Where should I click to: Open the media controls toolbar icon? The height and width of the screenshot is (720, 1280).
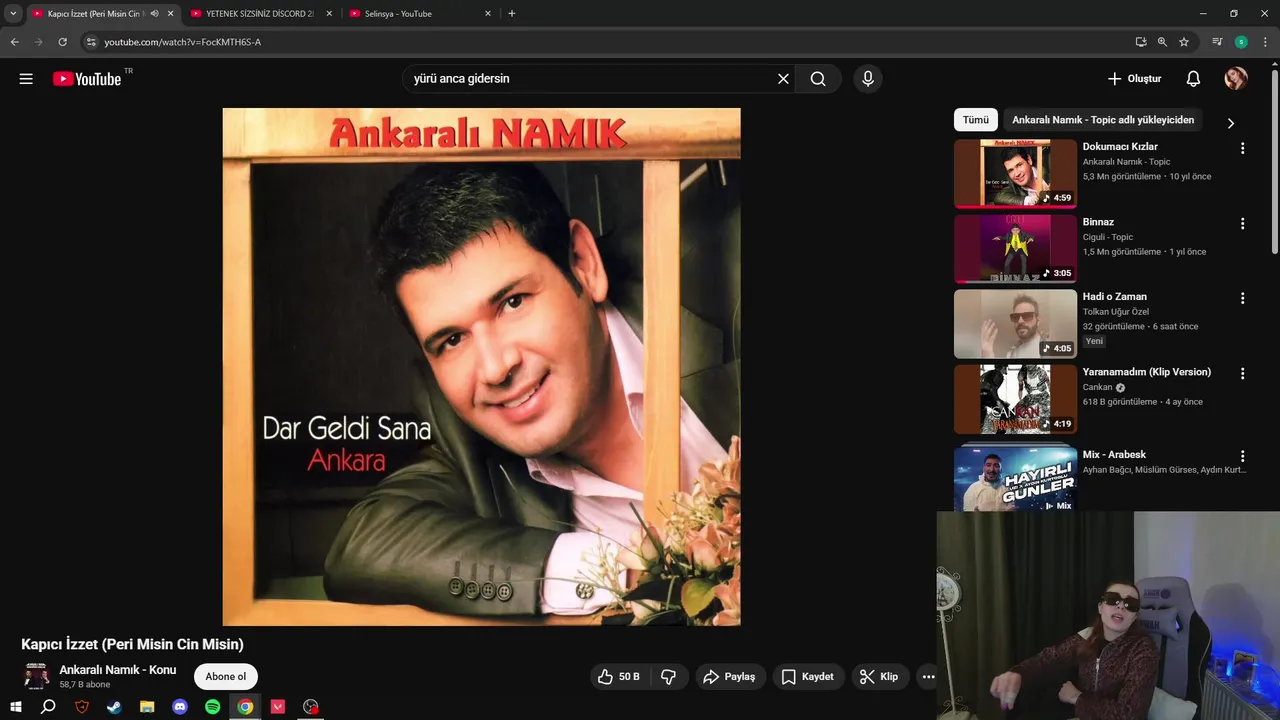(x=1217, y=42)
